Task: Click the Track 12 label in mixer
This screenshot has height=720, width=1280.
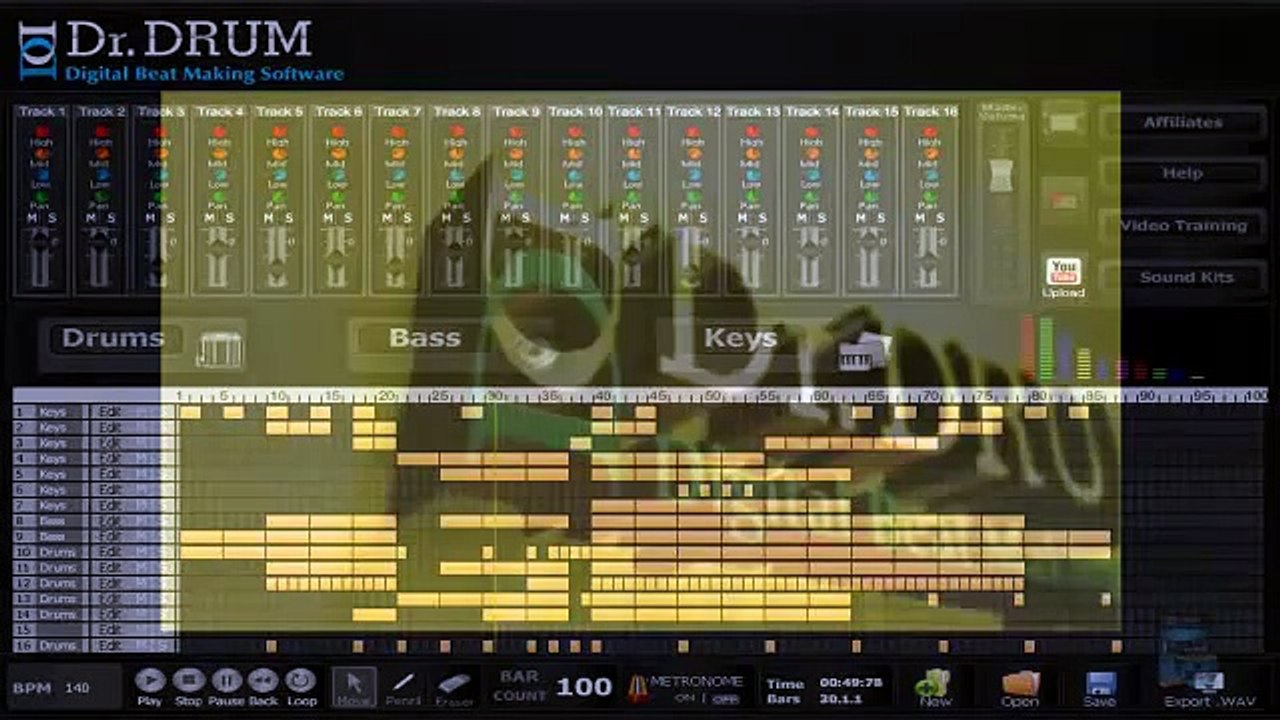Action: point(692,111)
